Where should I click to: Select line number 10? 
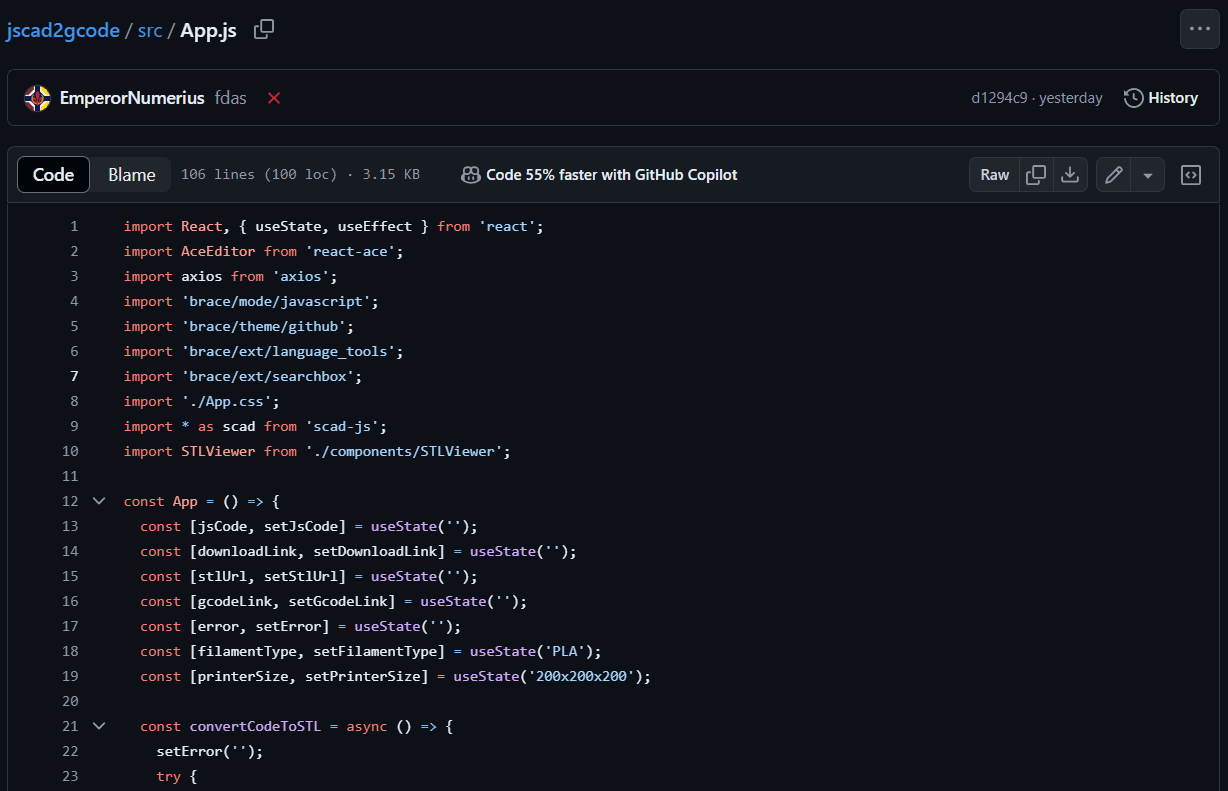(70, 451)
